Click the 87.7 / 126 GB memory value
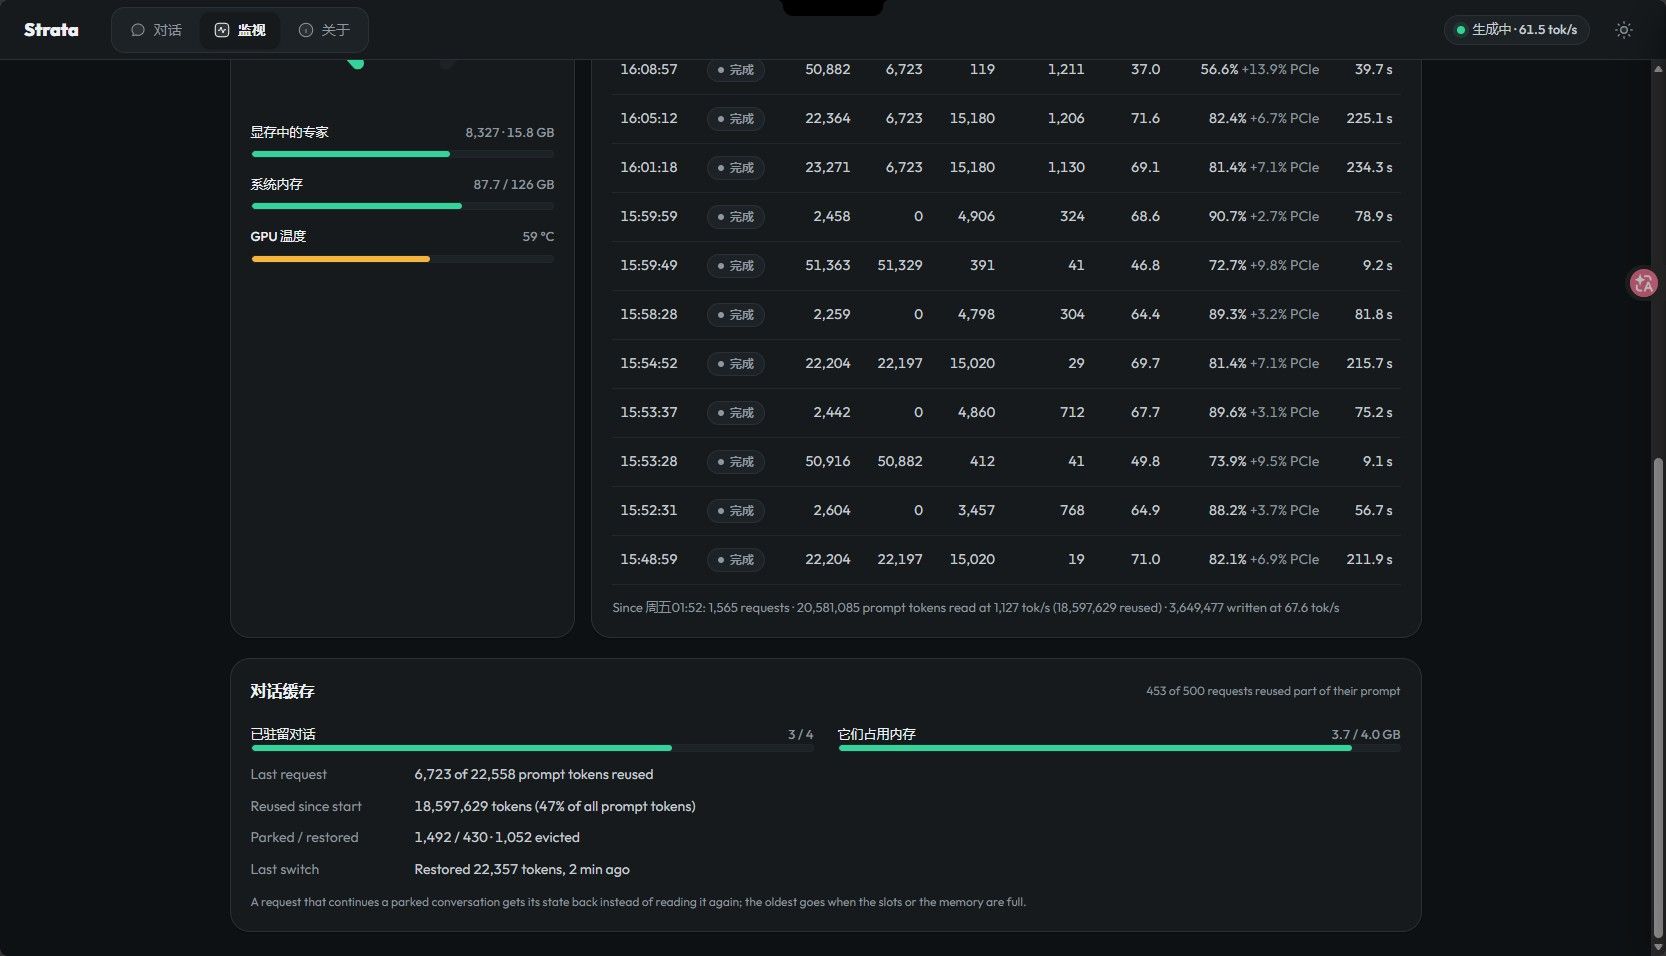Image resolution: width=1666 pixels, height=956 pixels. [513, 184]
